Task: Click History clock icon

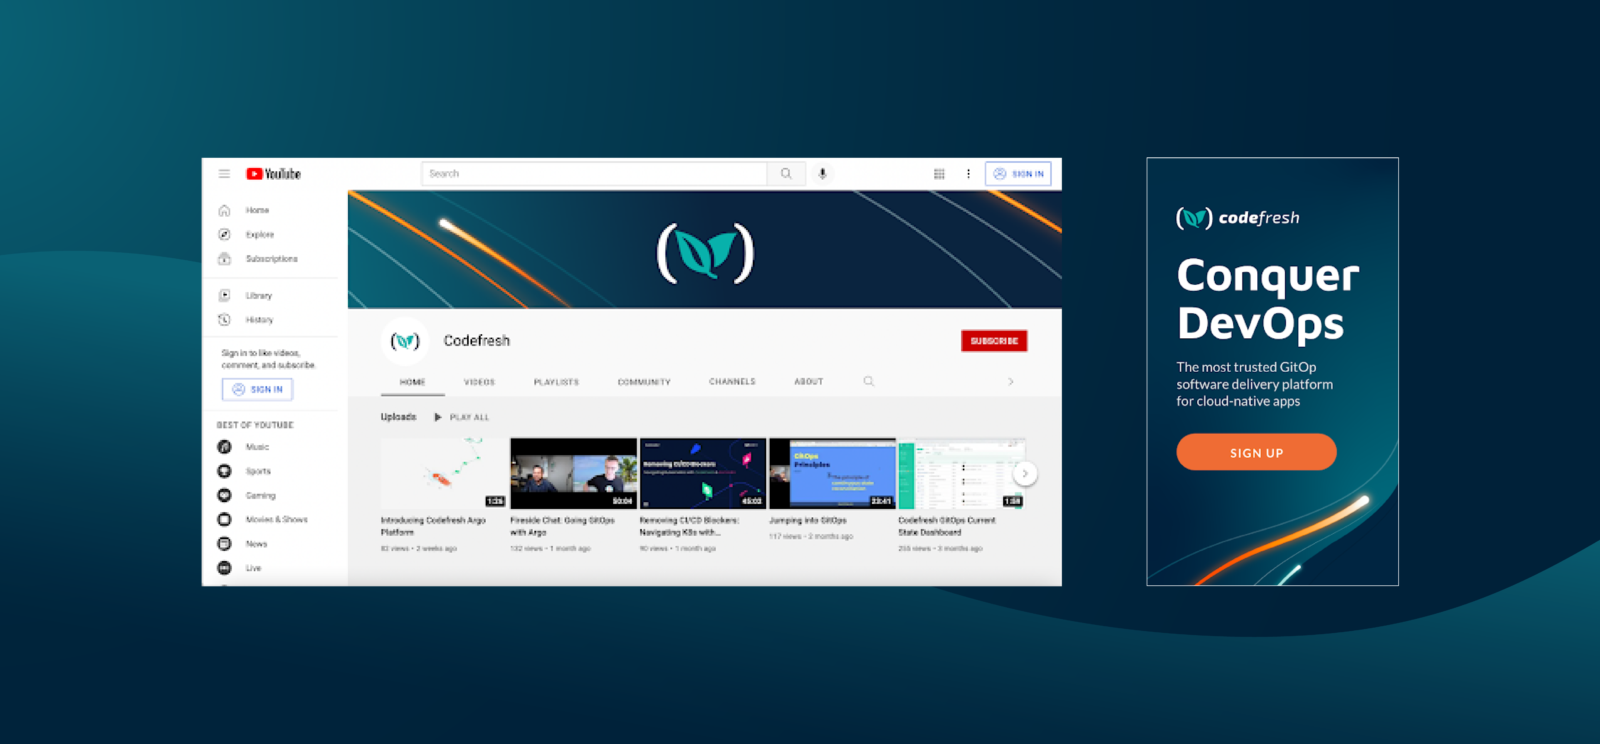Action: click(x=224, y=320)
